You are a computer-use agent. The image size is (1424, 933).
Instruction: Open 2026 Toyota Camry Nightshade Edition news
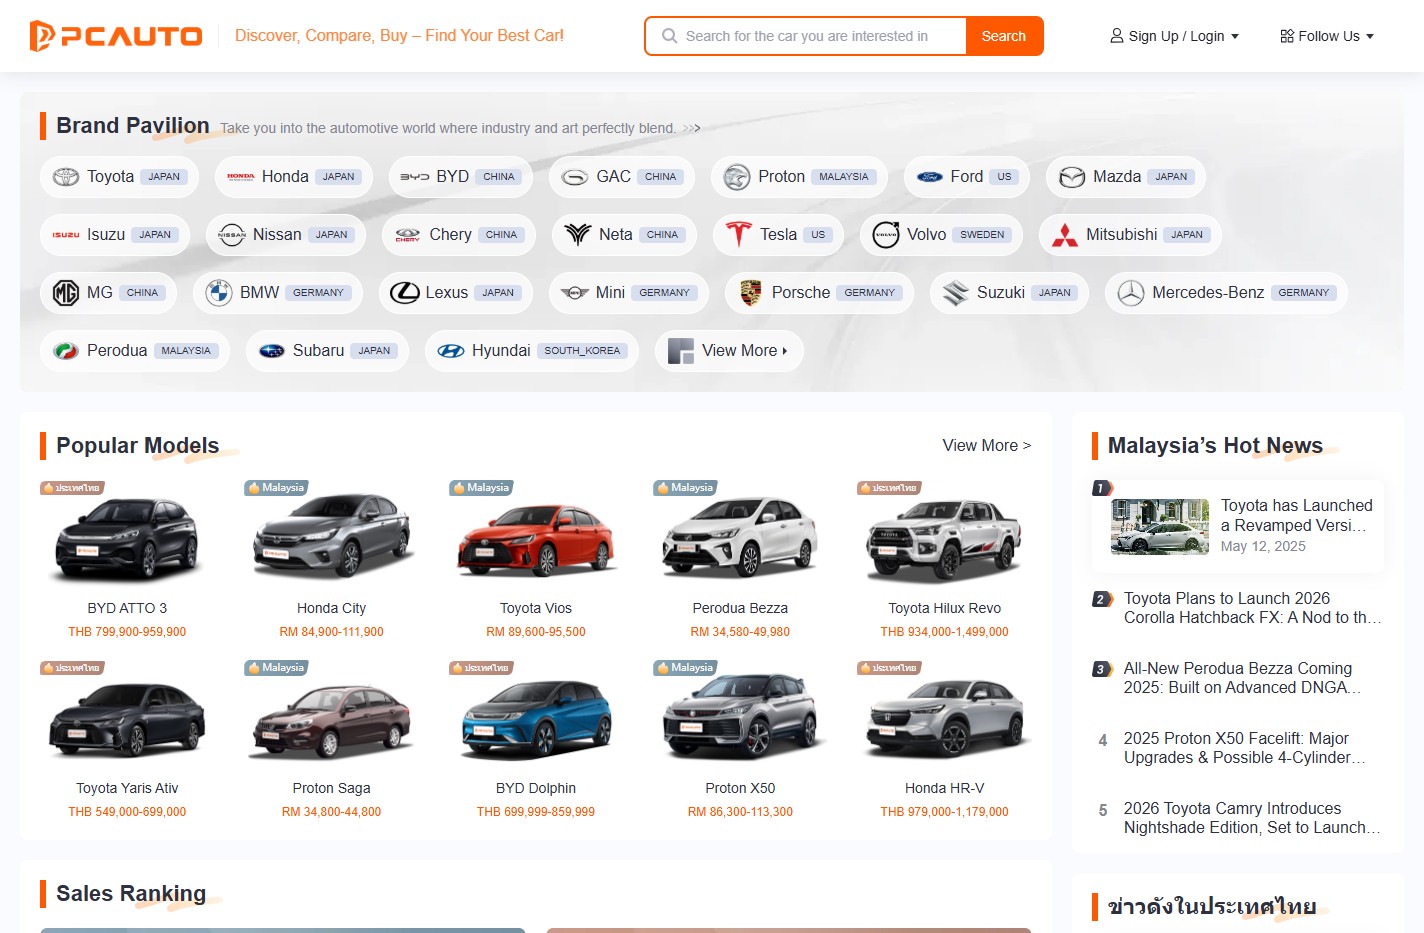[1252, 818]
